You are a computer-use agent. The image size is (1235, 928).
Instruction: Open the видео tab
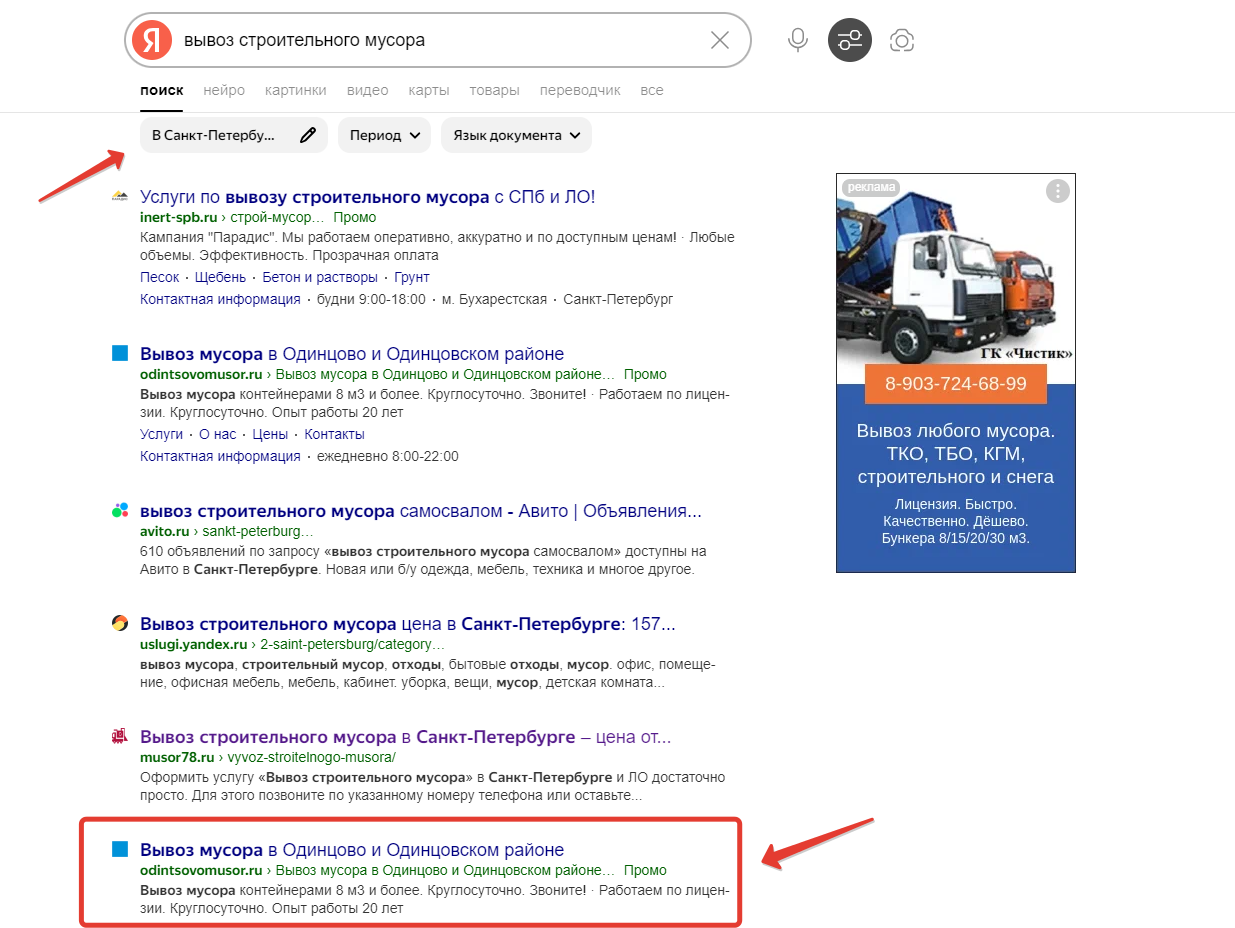click(x=367, y=90)
